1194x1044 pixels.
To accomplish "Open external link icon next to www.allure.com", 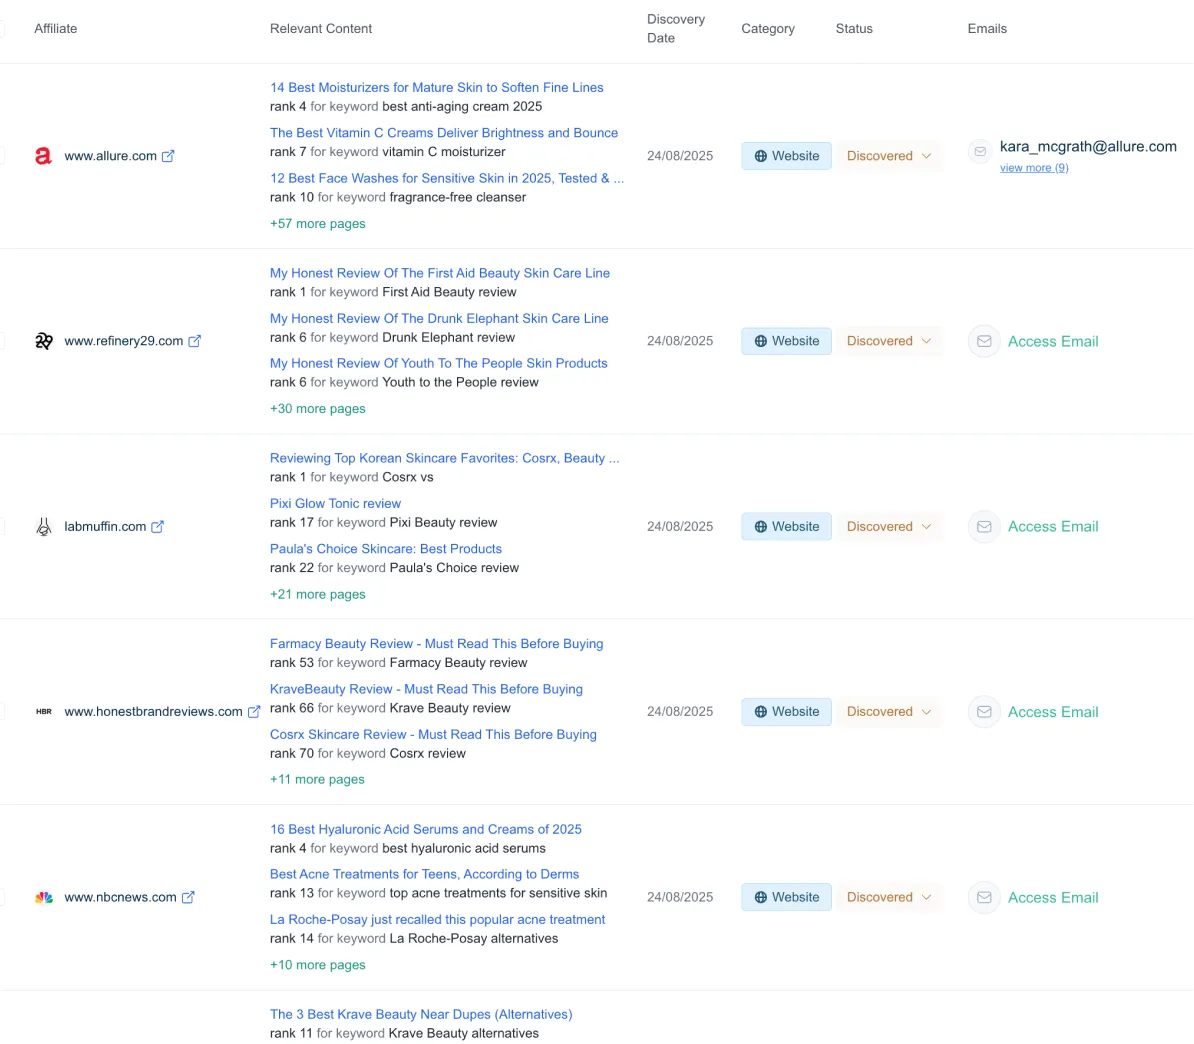I will tap(168, 155).
